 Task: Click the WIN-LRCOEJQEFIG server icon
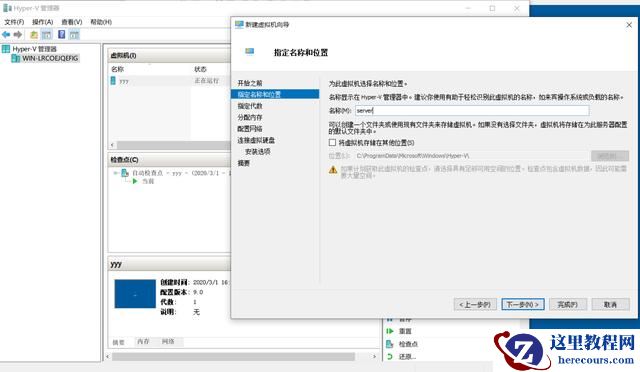point(16,58)
